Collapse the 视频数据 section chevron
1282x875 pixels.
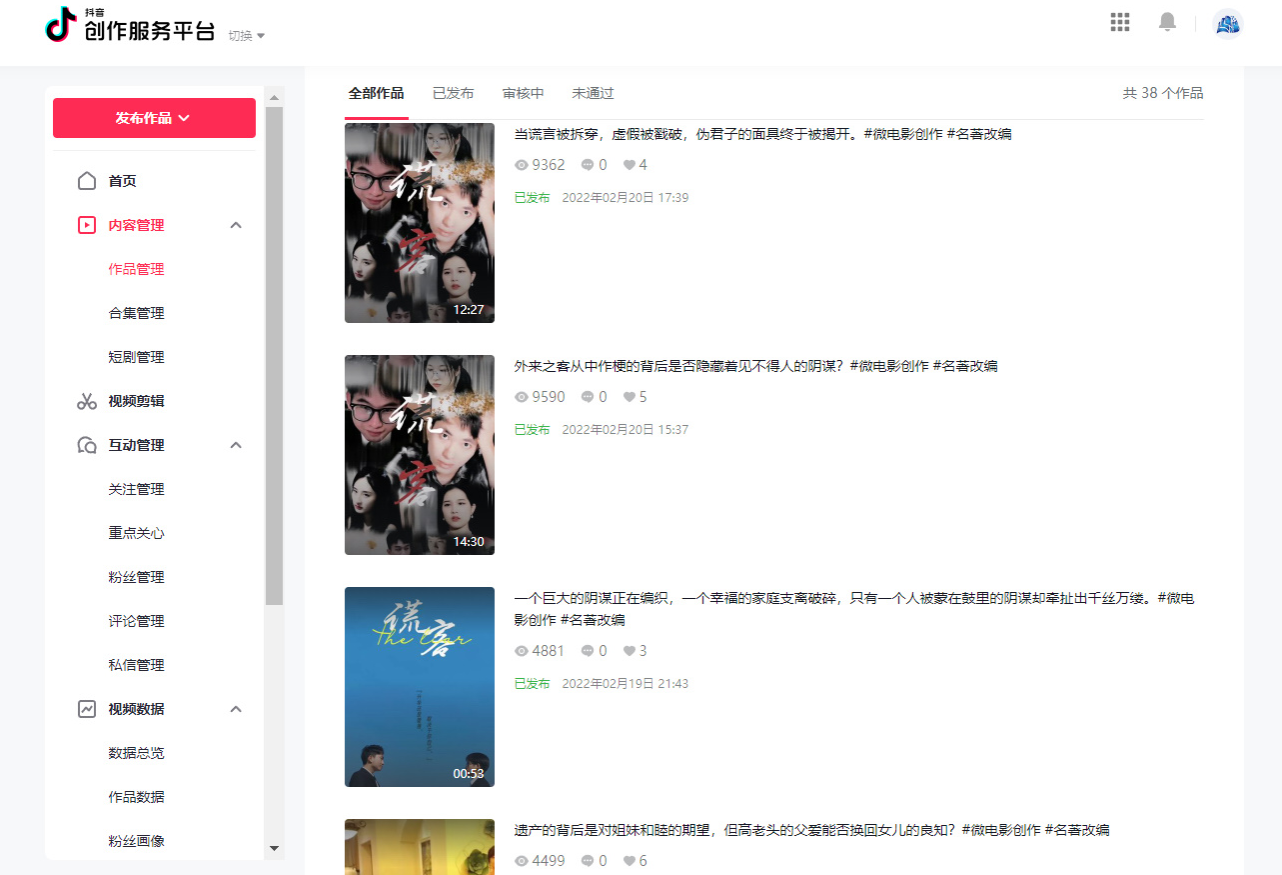236,709
